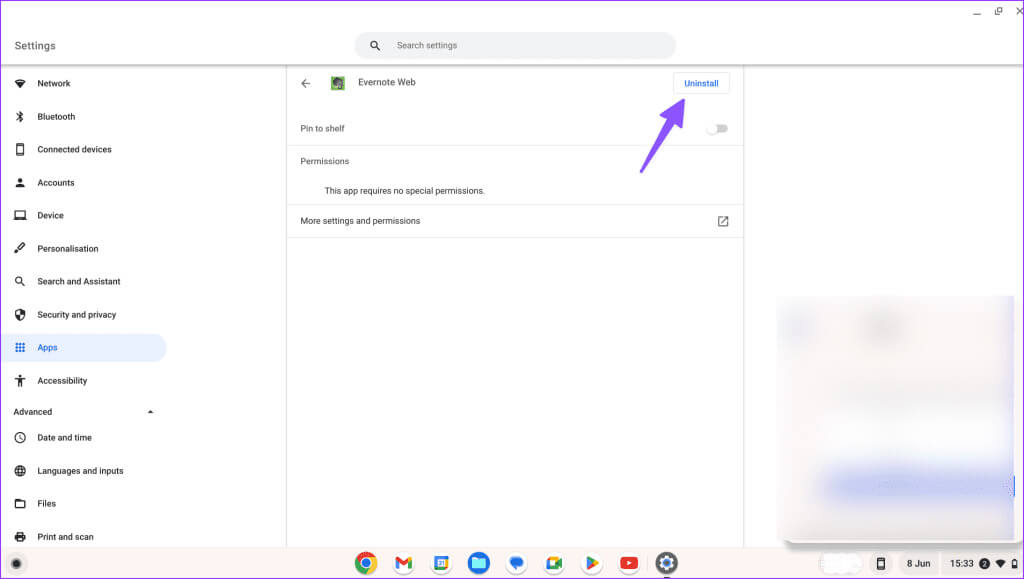The height and width of the screenshot is (579, 1024).
Task: Click the 8 Jun date in tray
Action: pyautogui.click(x=918, y=563)
